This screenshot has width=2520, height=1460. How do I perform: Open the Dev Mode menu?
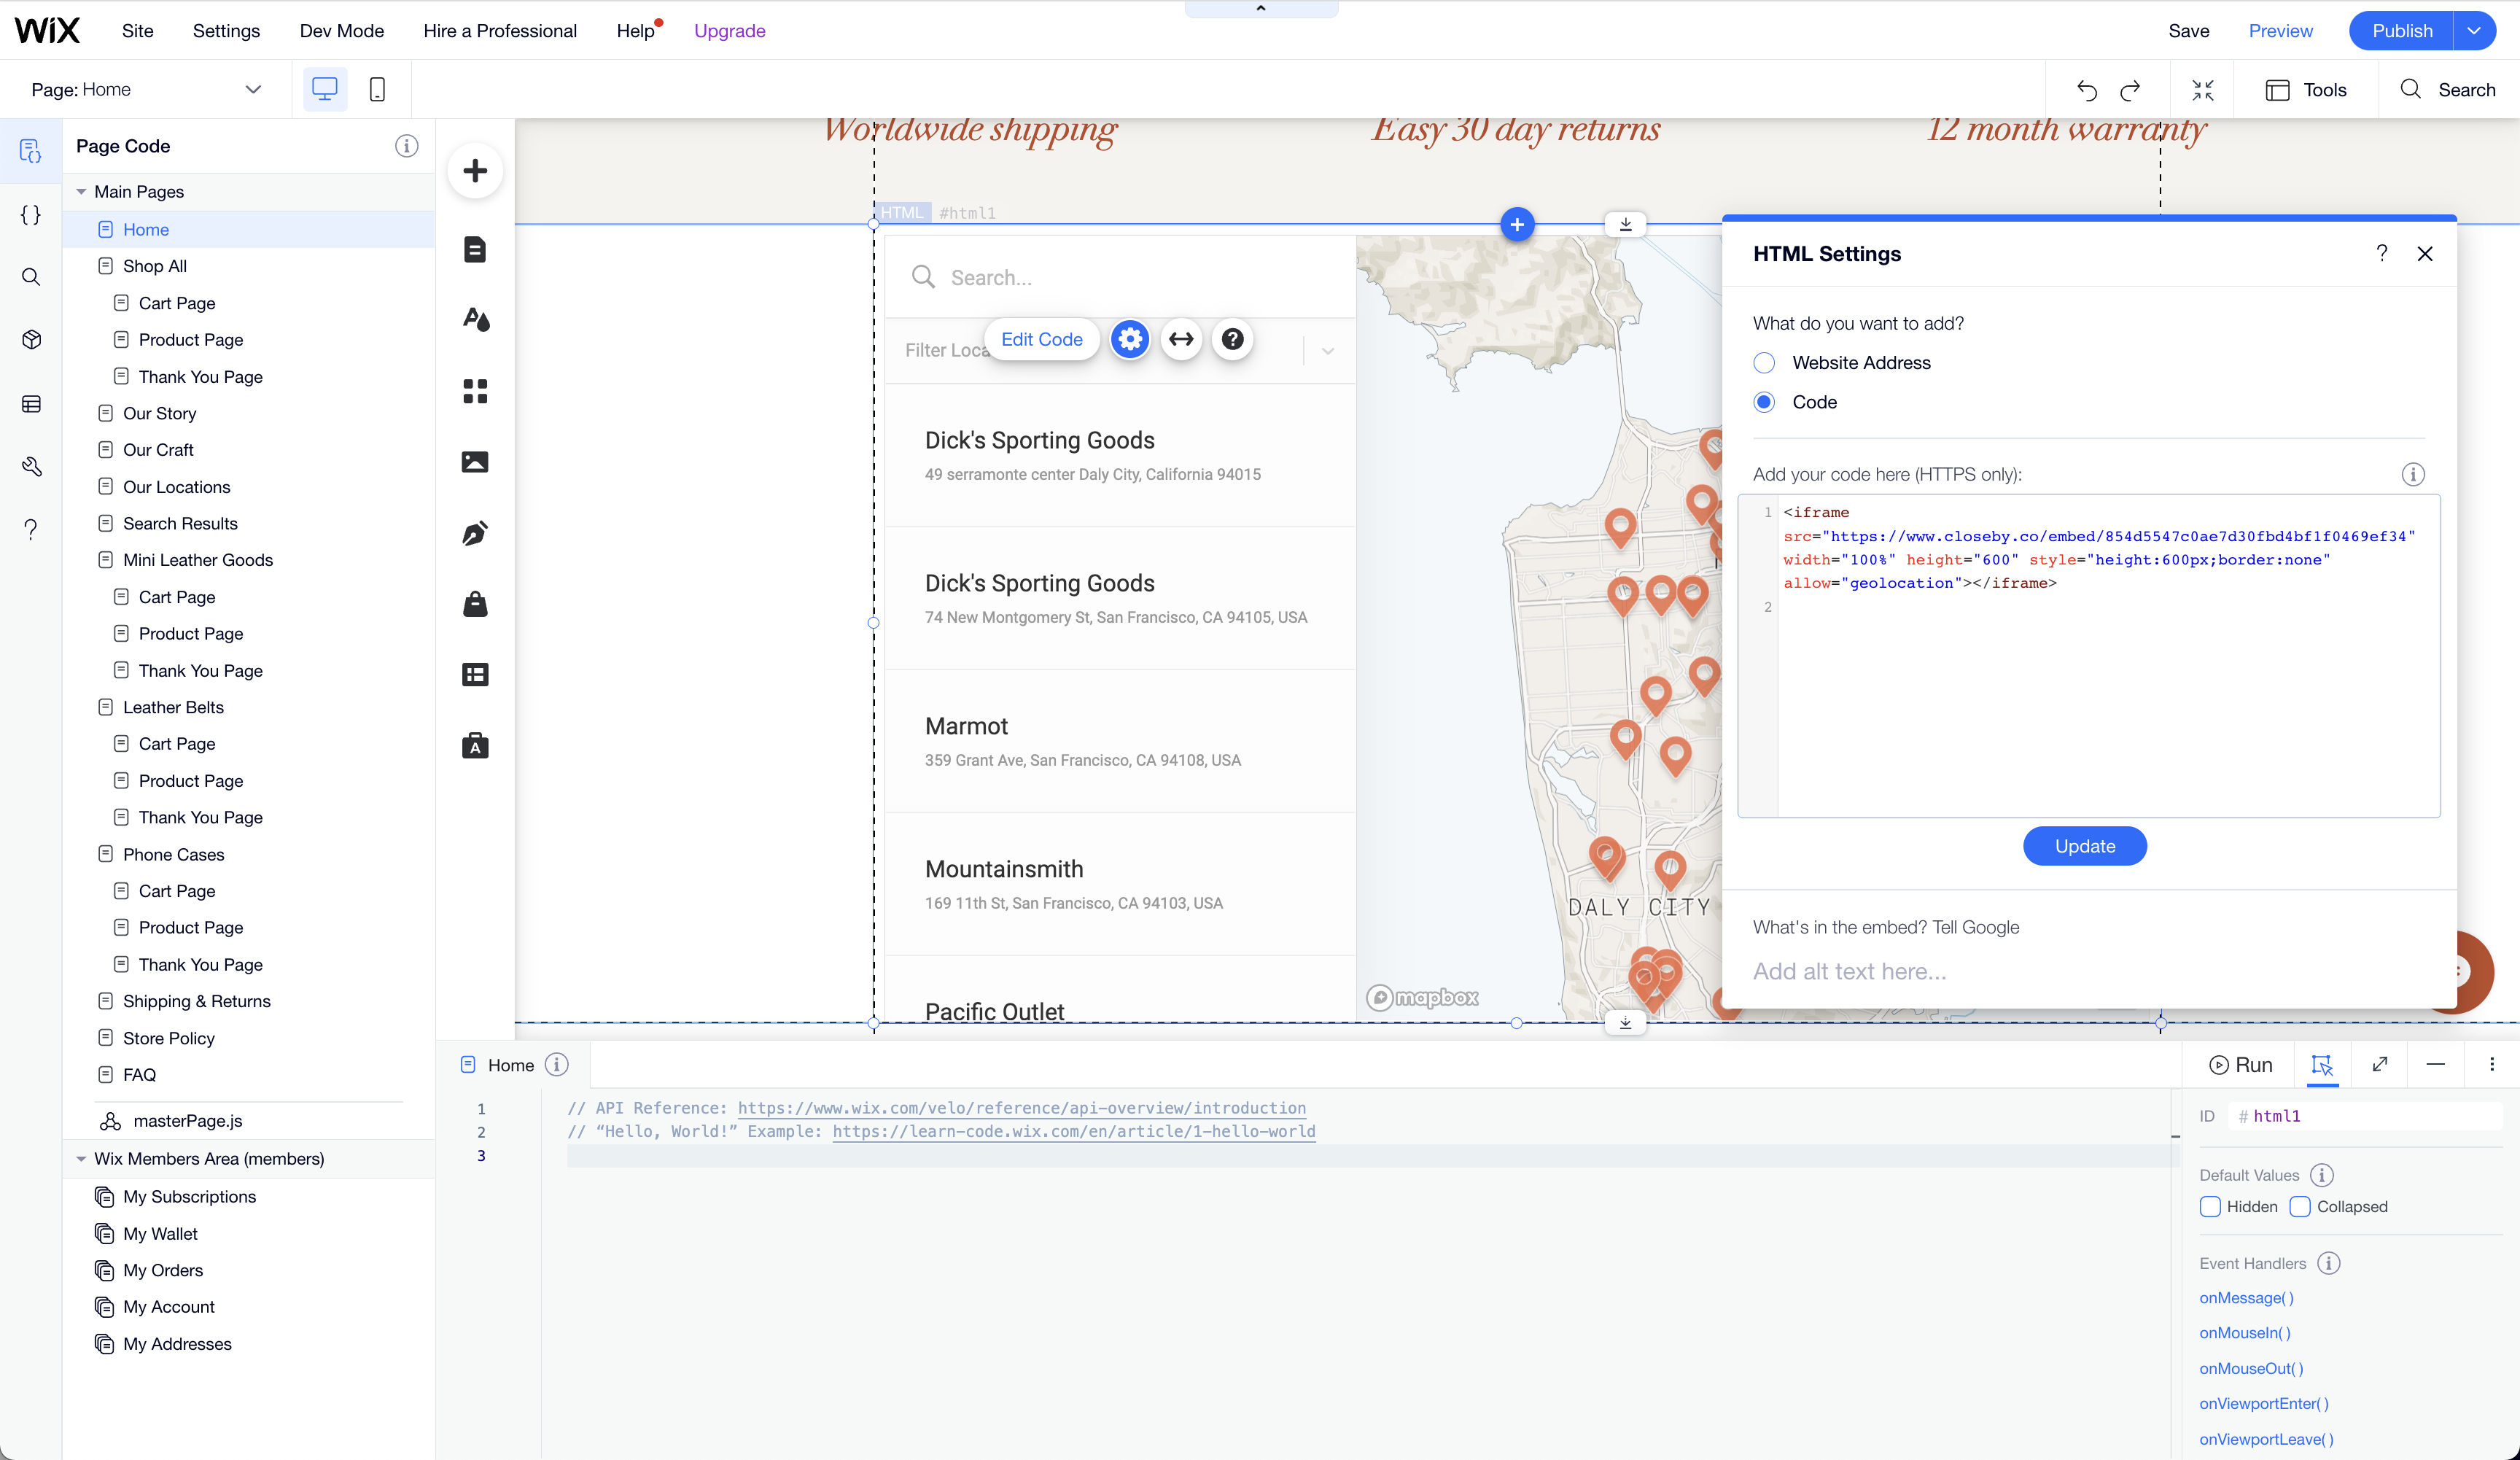point(341,31)
